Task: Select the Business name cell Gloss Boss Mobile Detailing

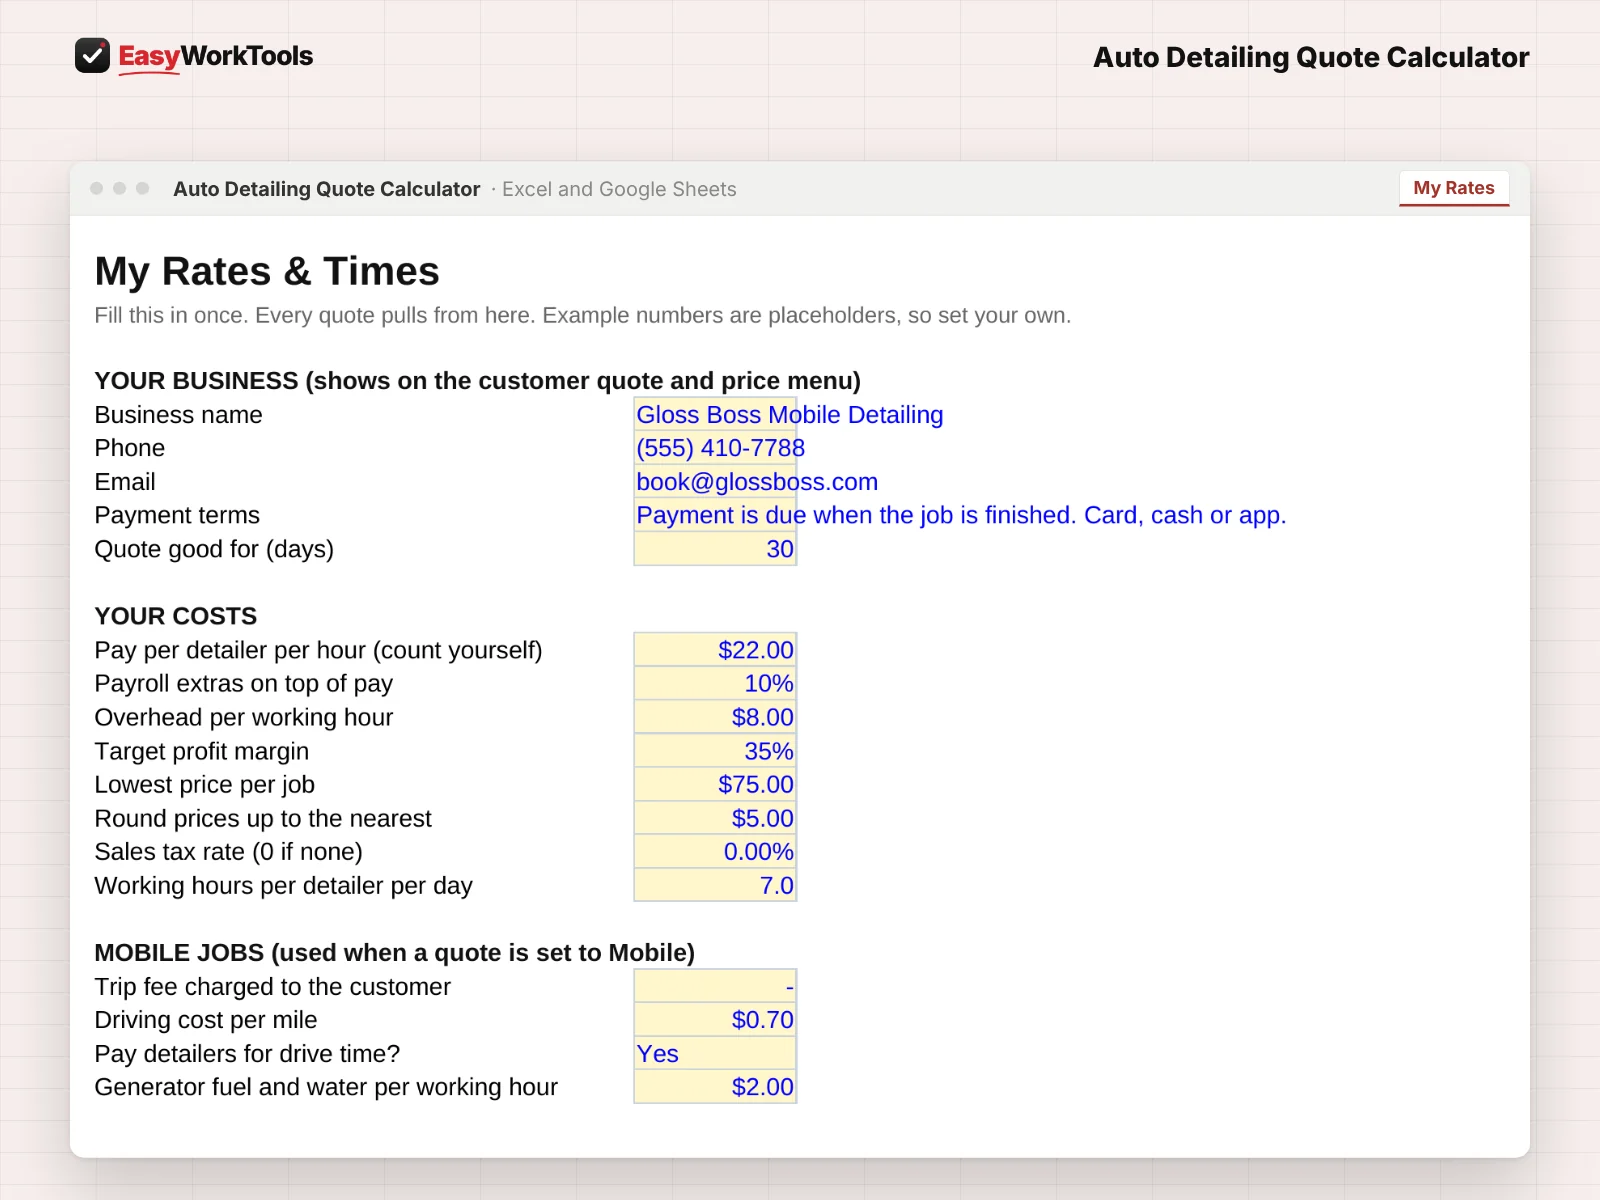Action: point(715,415)
